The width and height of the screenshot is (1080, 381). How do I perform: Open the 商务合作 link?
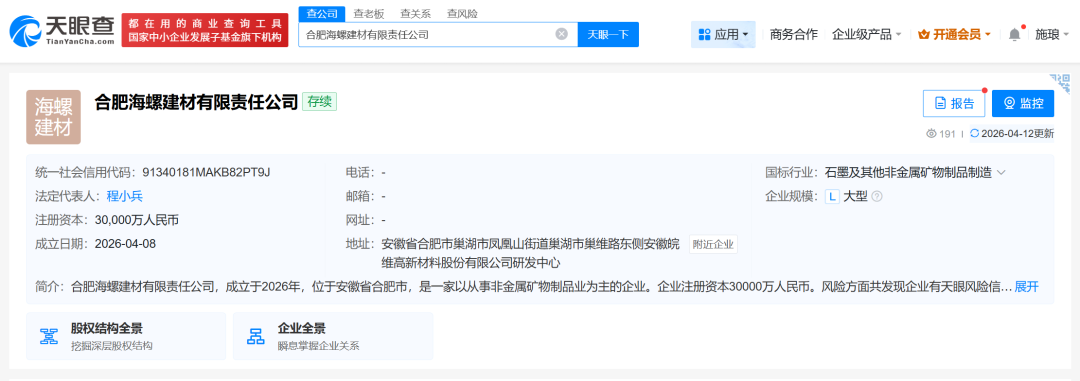click(793, 34)
